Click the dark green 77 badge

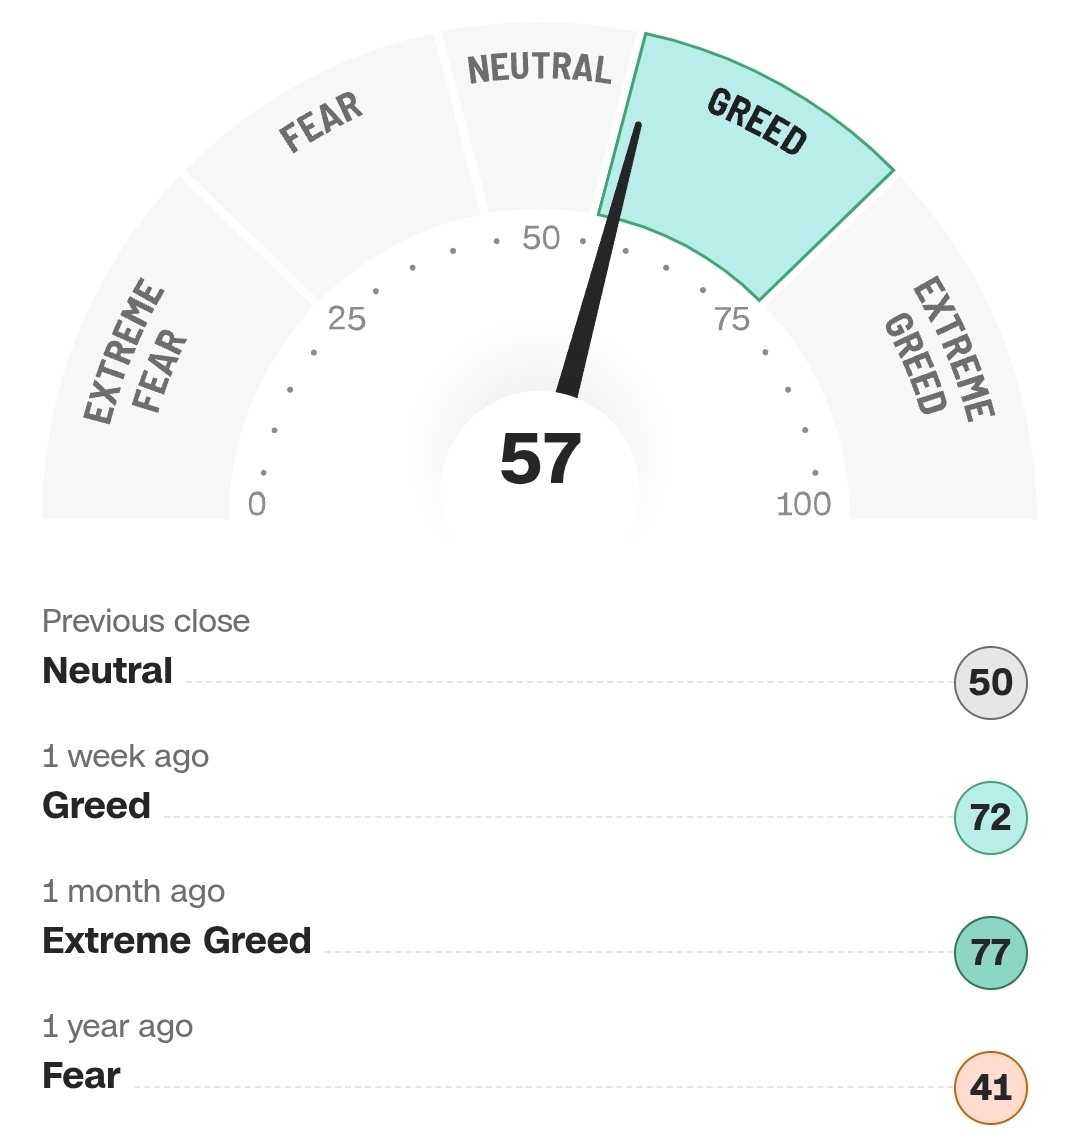click(x=990, y=952)
